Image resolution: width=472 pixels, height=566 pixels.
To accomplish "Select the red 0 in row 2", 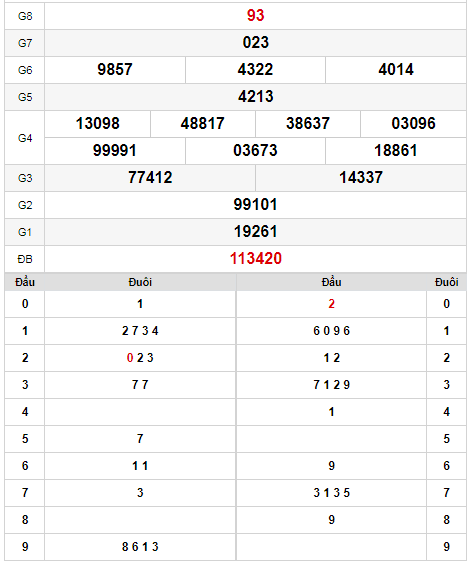I will tap(130, 358).
